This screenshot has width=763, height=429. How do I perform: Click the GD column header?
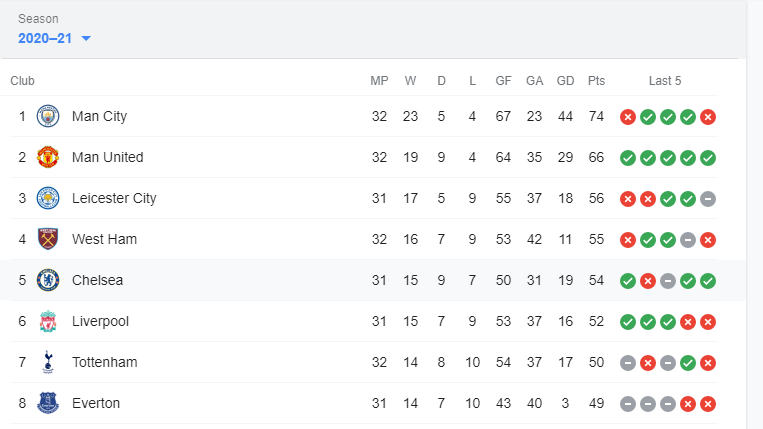(x=565, y=81)
